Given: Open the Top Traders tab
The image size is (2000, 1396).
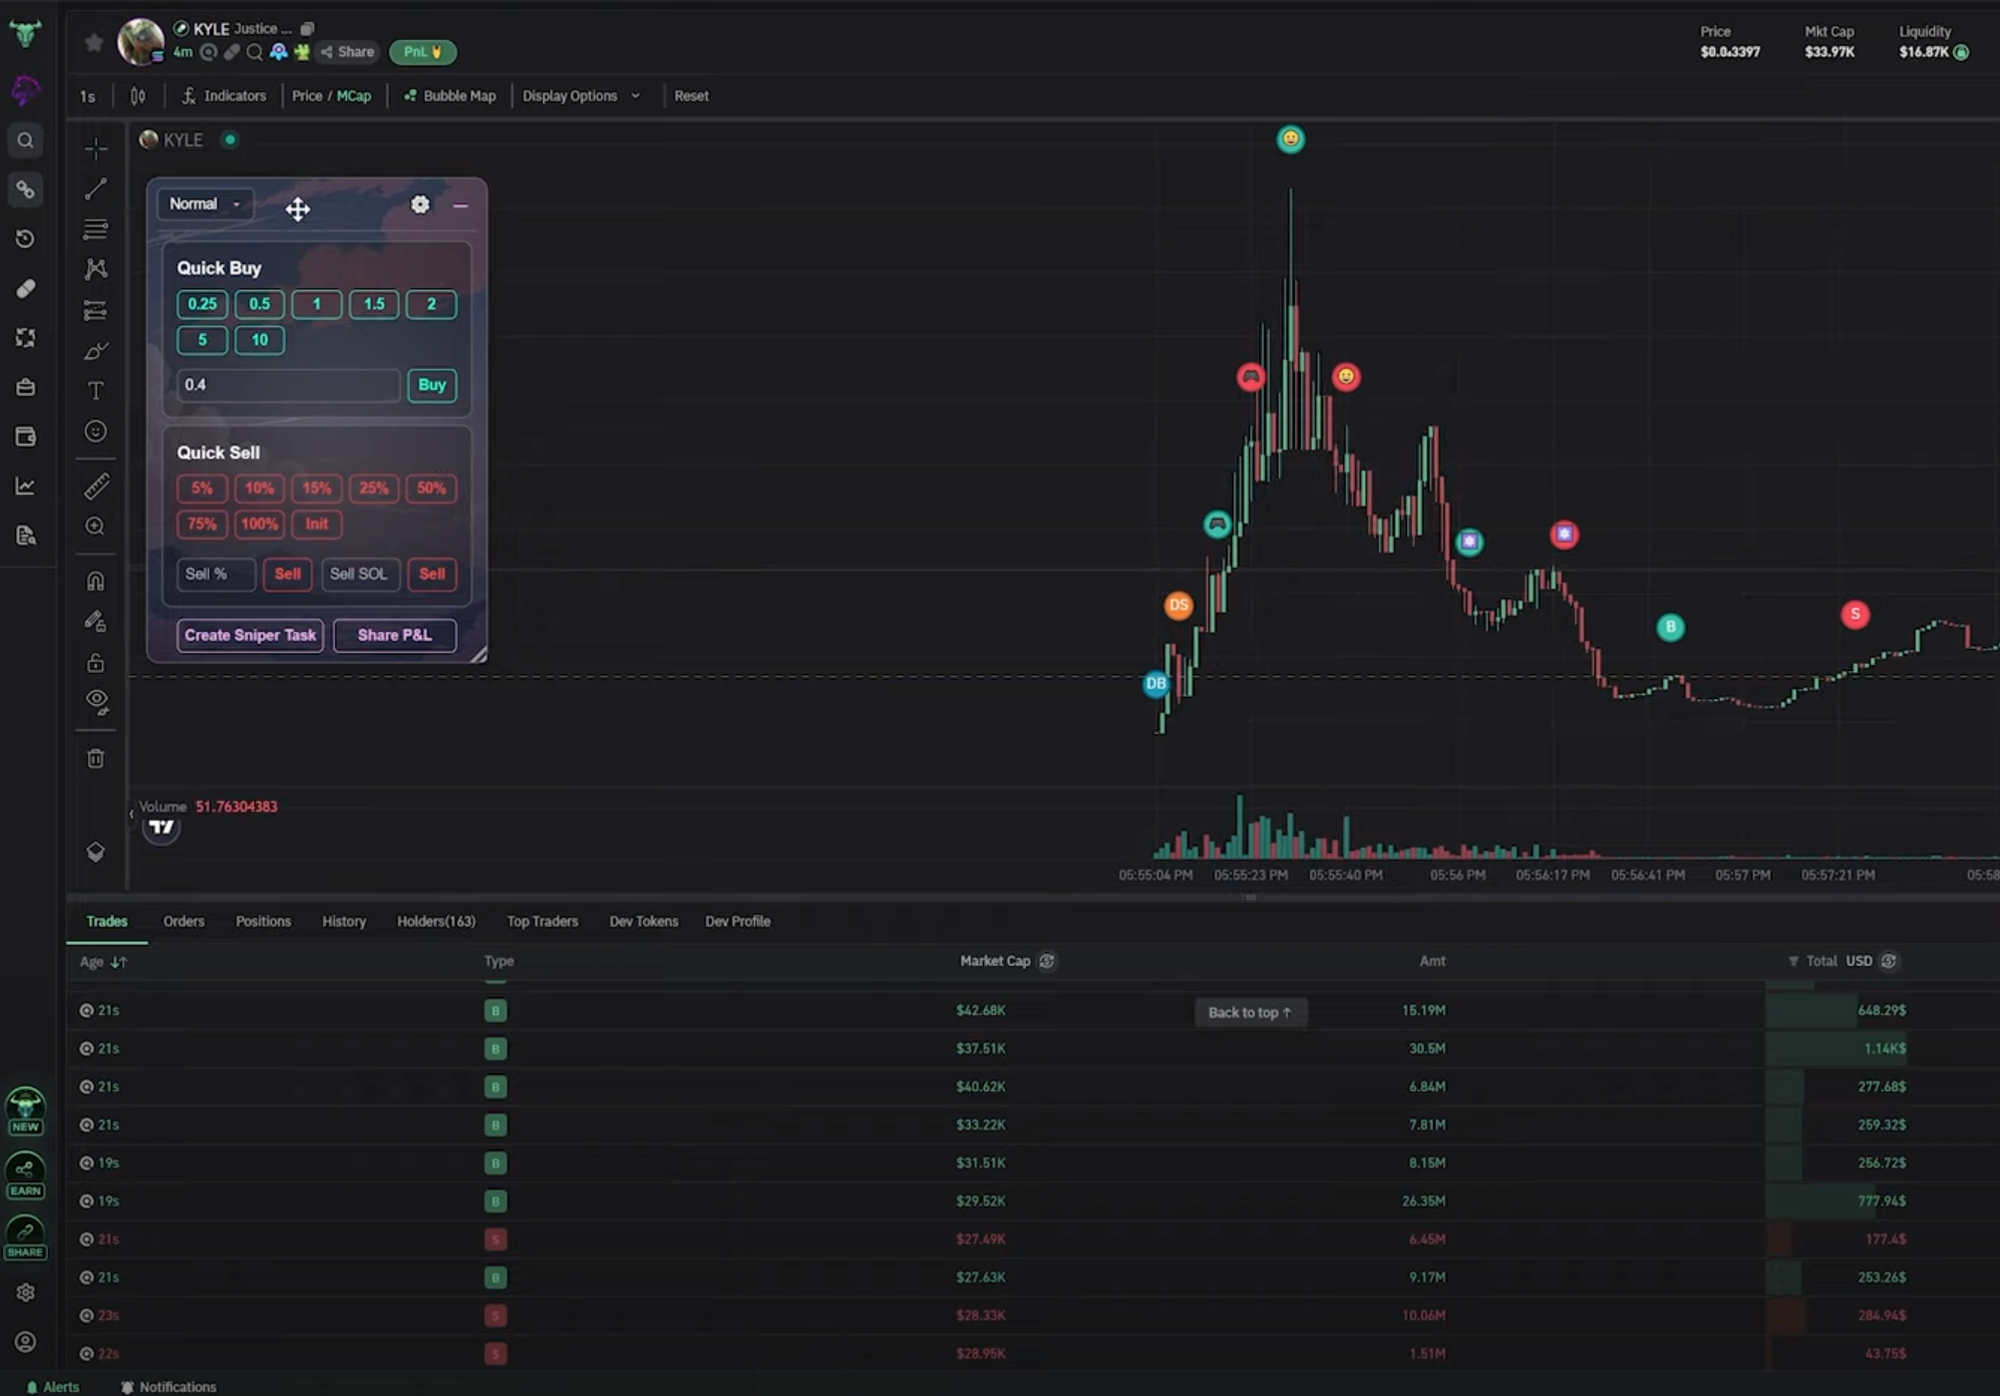Looking at the screenshot, I should point(542,921).
